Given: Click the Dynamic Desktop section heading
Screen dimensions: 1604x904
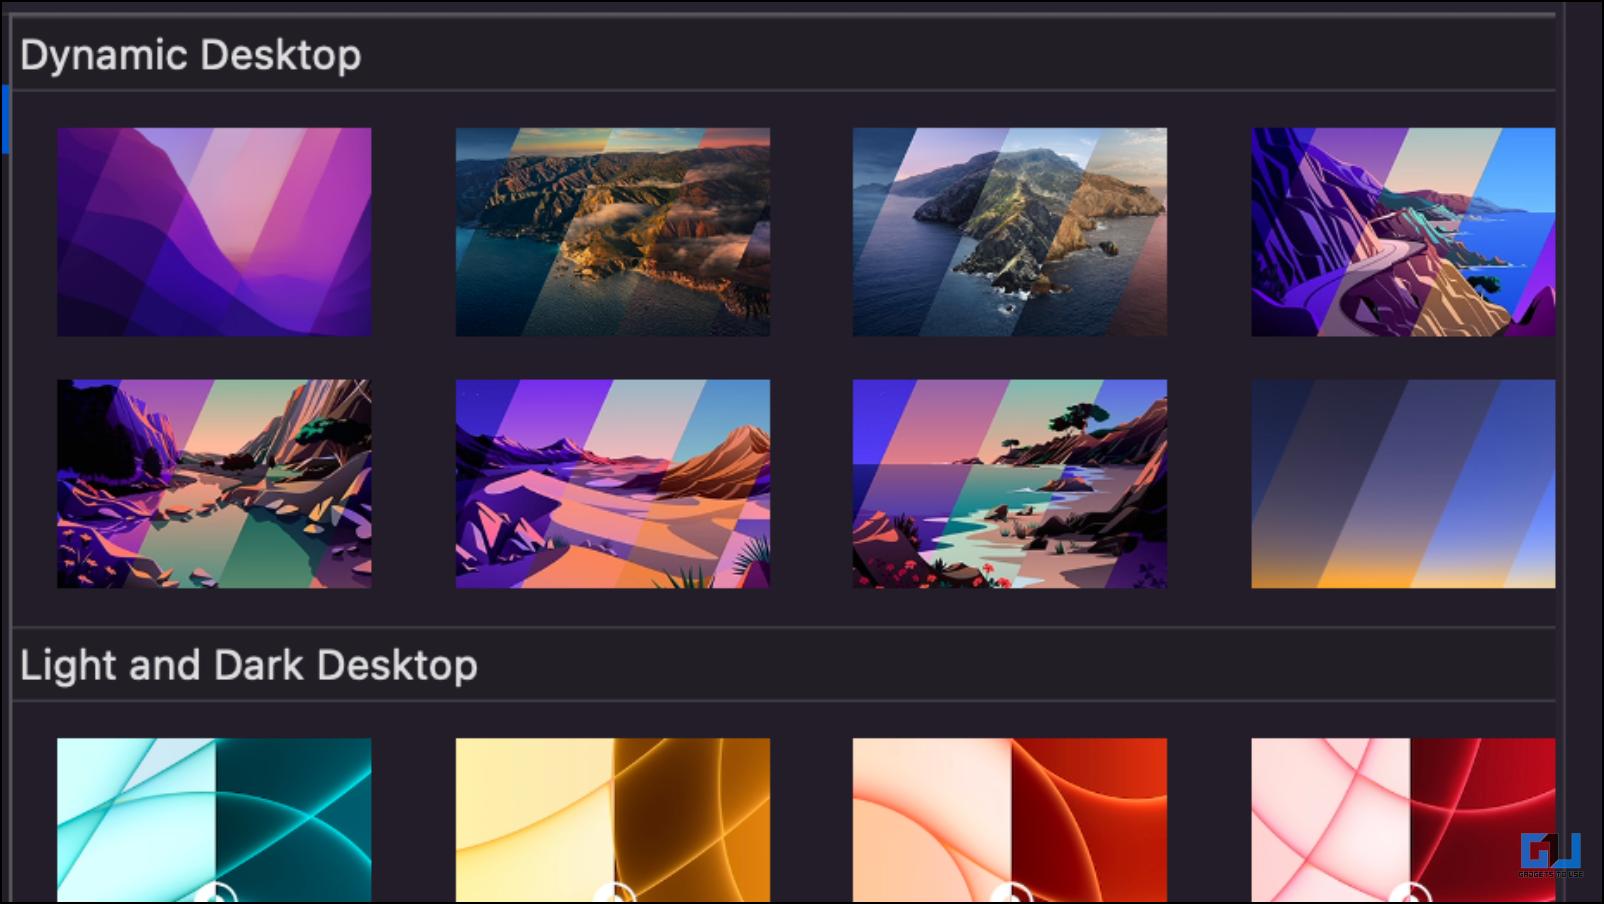Looking at the screenshot, I should [x=191, y=56].
